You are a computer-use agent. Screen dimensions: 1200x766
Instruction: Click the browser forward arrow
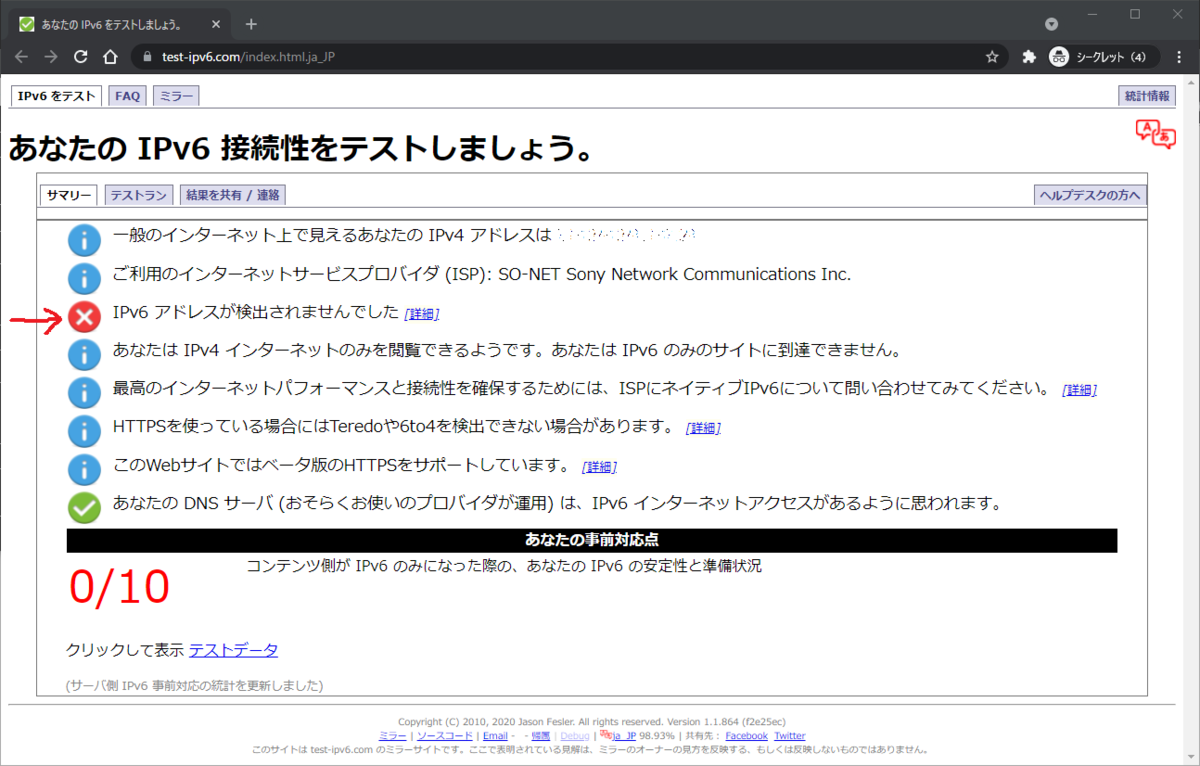[51, 57]
